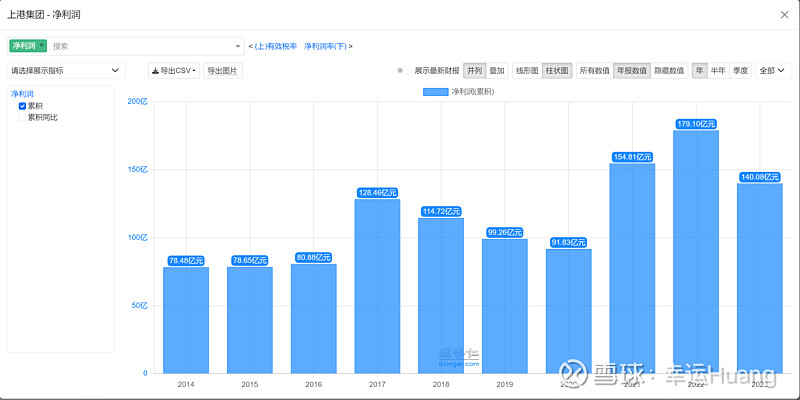Switch to 柱状图 chart type
Screen dimensions: 800x400
coord(557,71)
